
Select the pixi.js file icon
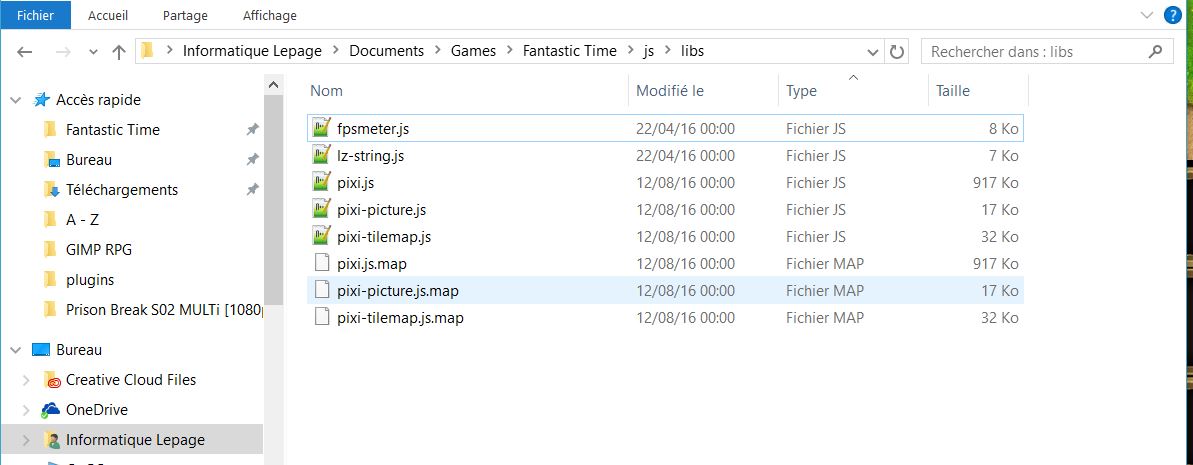[x=322, y=183]
